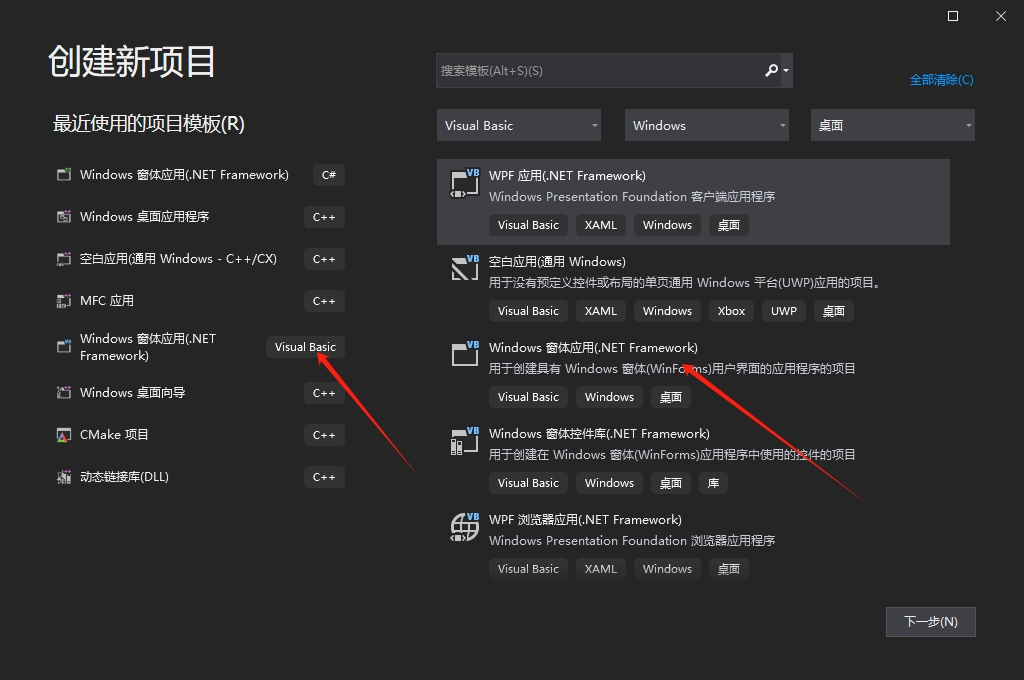Click the 空白应用(通用 Windows) VB template icon
The image size is (1024, 680).
pos(465,268)
